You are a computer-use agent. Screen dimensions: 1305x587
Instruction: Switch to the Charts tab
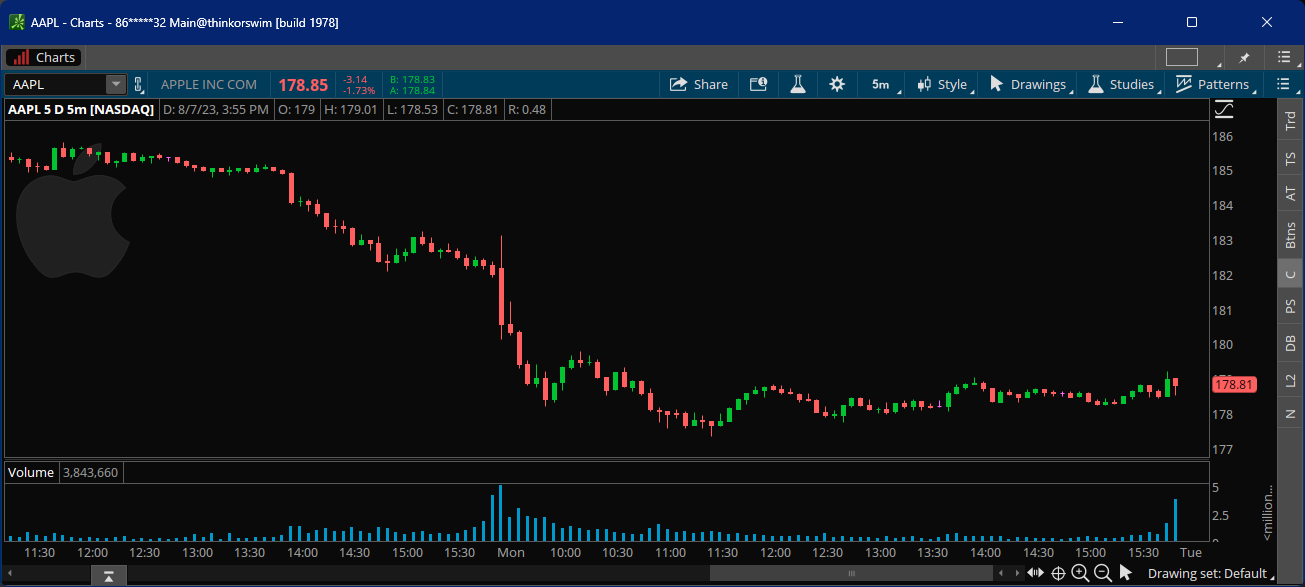pyautogui.click(x=44, y=57)
